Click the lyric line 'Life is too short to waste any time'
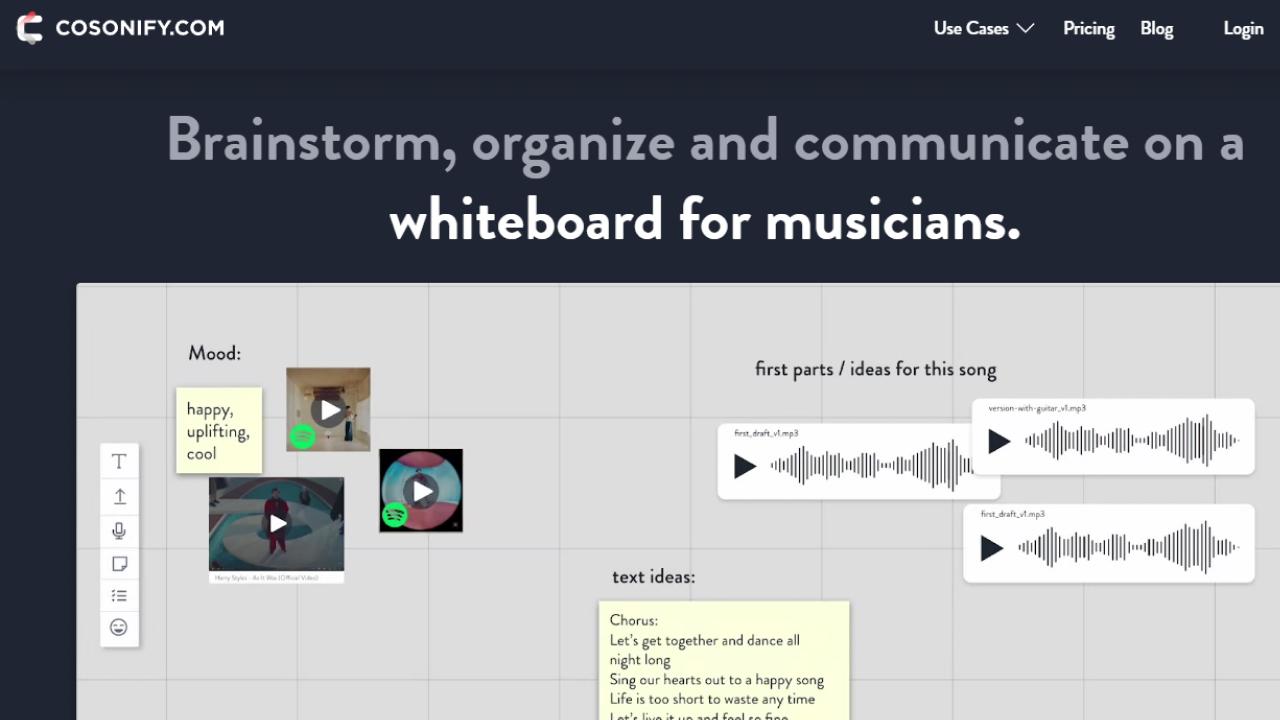1280x720 pixels. tap(712, 699)
